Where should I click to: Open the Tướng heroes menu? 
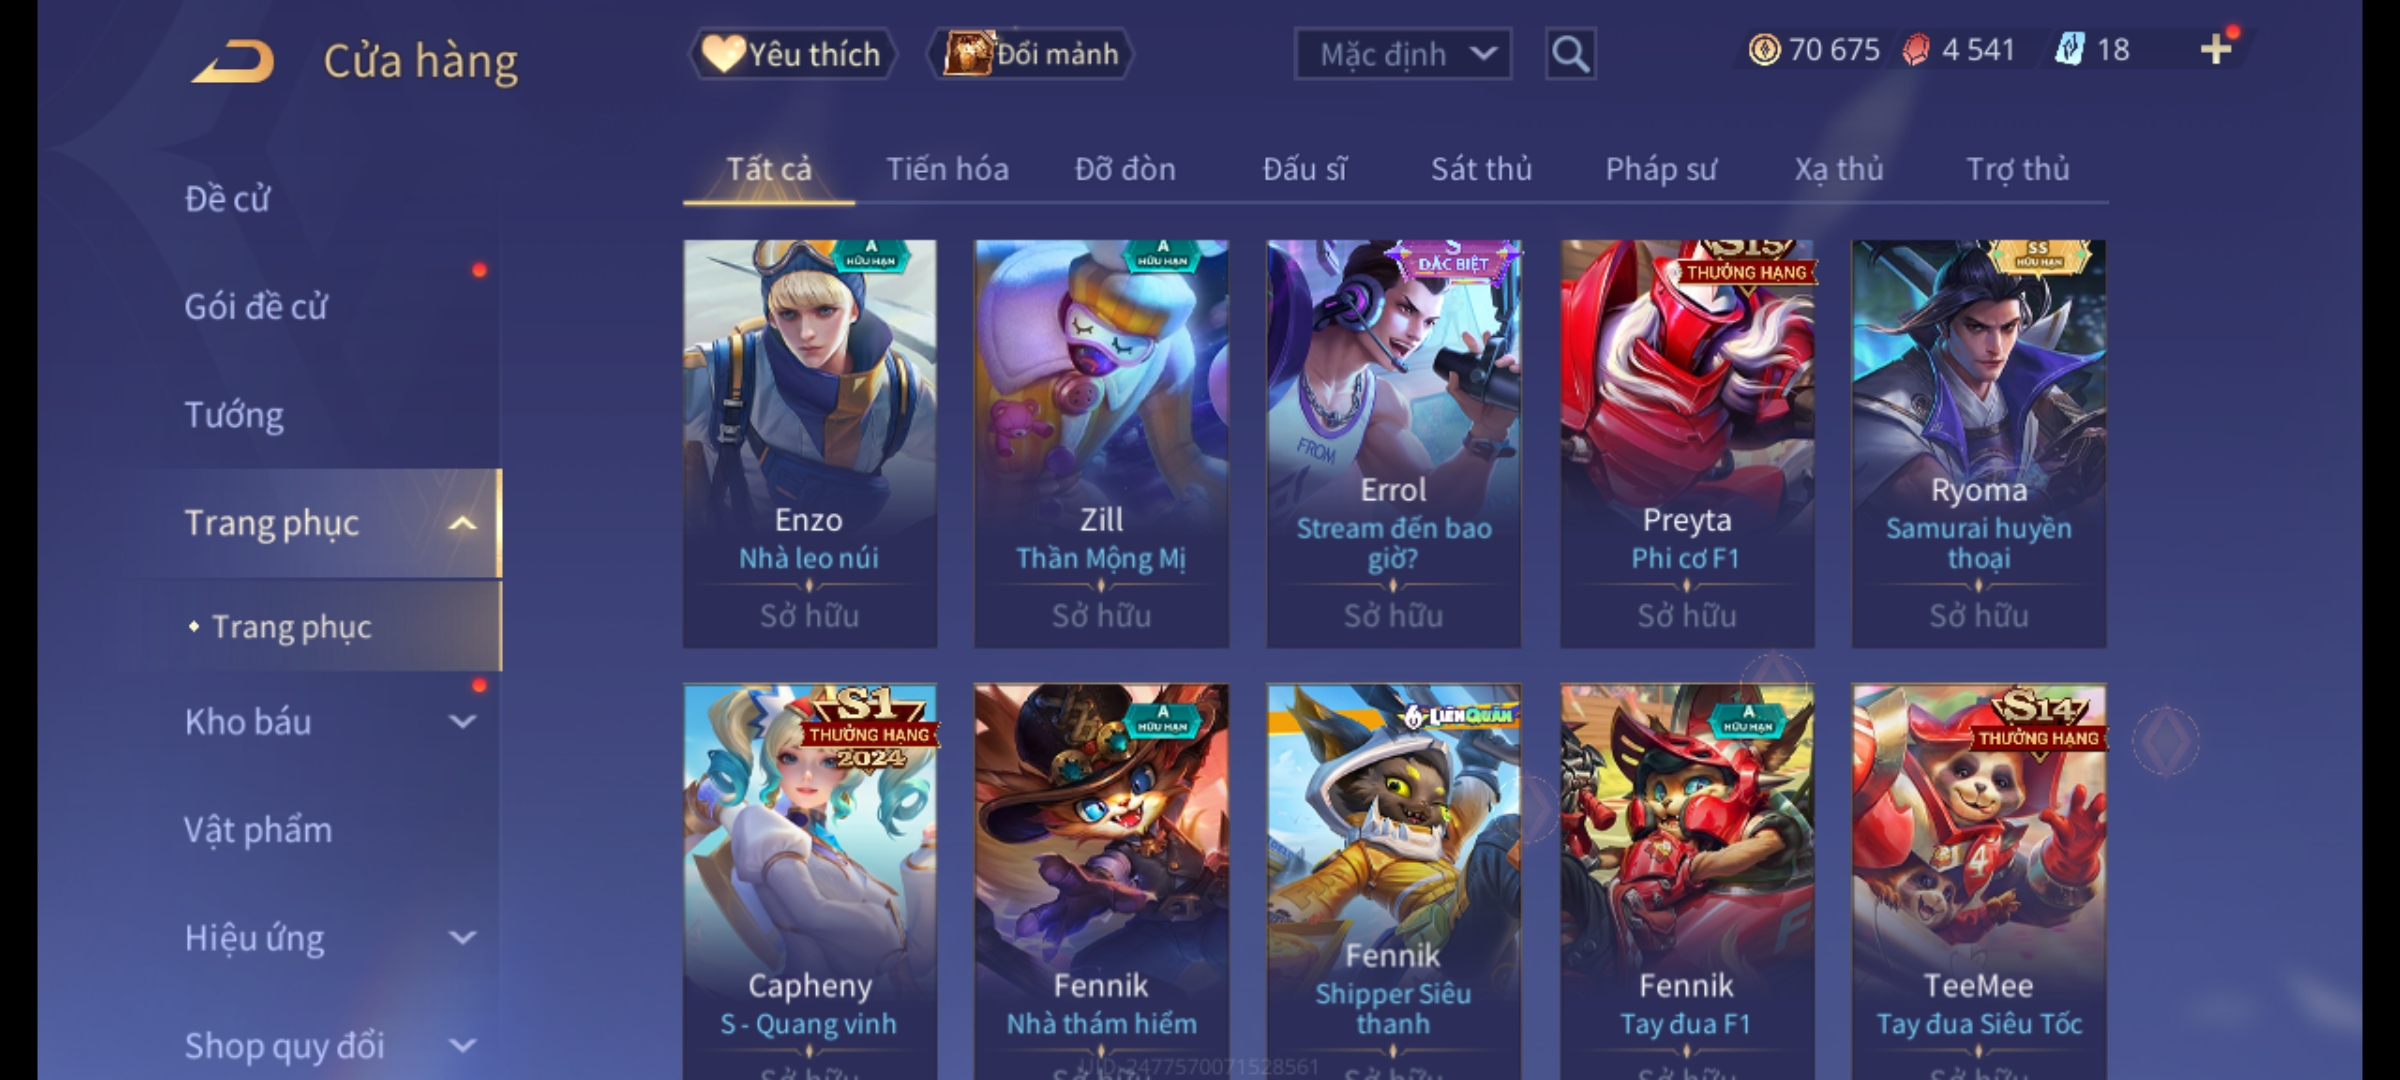click(234, 414)
